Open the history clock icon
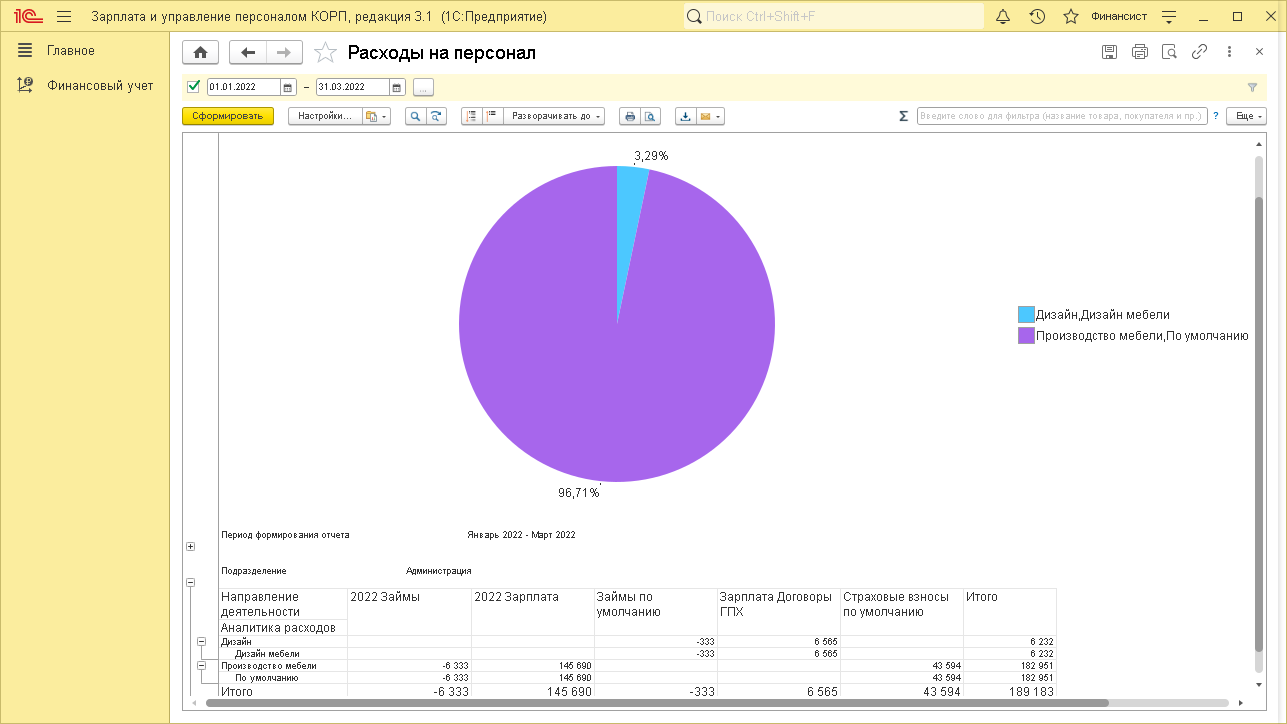The width and height of the screenshot is (1287, 724). pos(1037,16)
